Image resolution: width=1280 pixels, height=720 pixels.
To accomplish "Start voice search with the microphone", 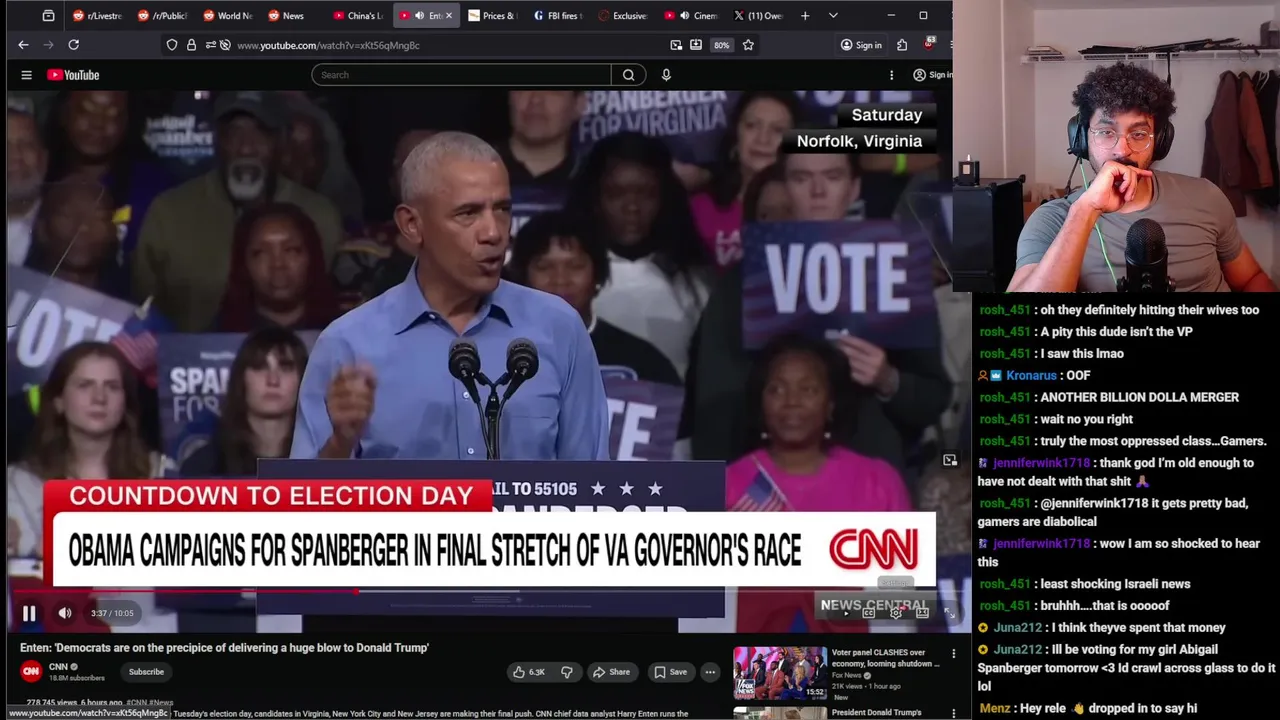I will pos(666,75).
